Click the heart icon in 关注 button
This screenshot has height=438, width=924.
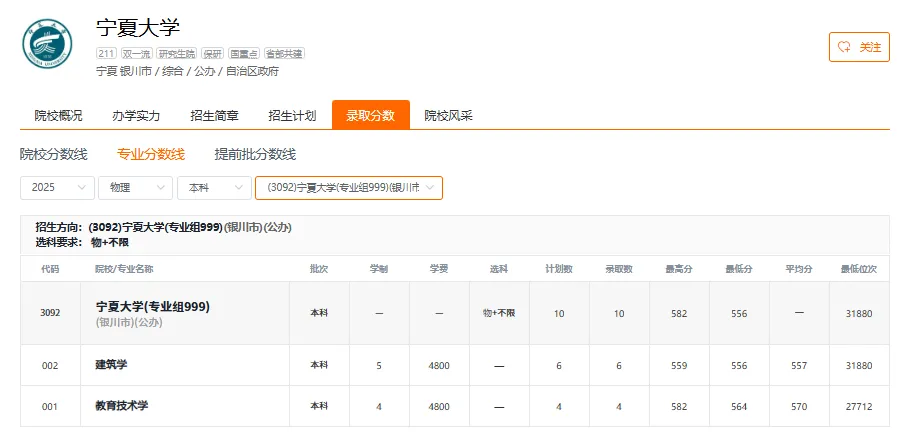click(844, 47)
